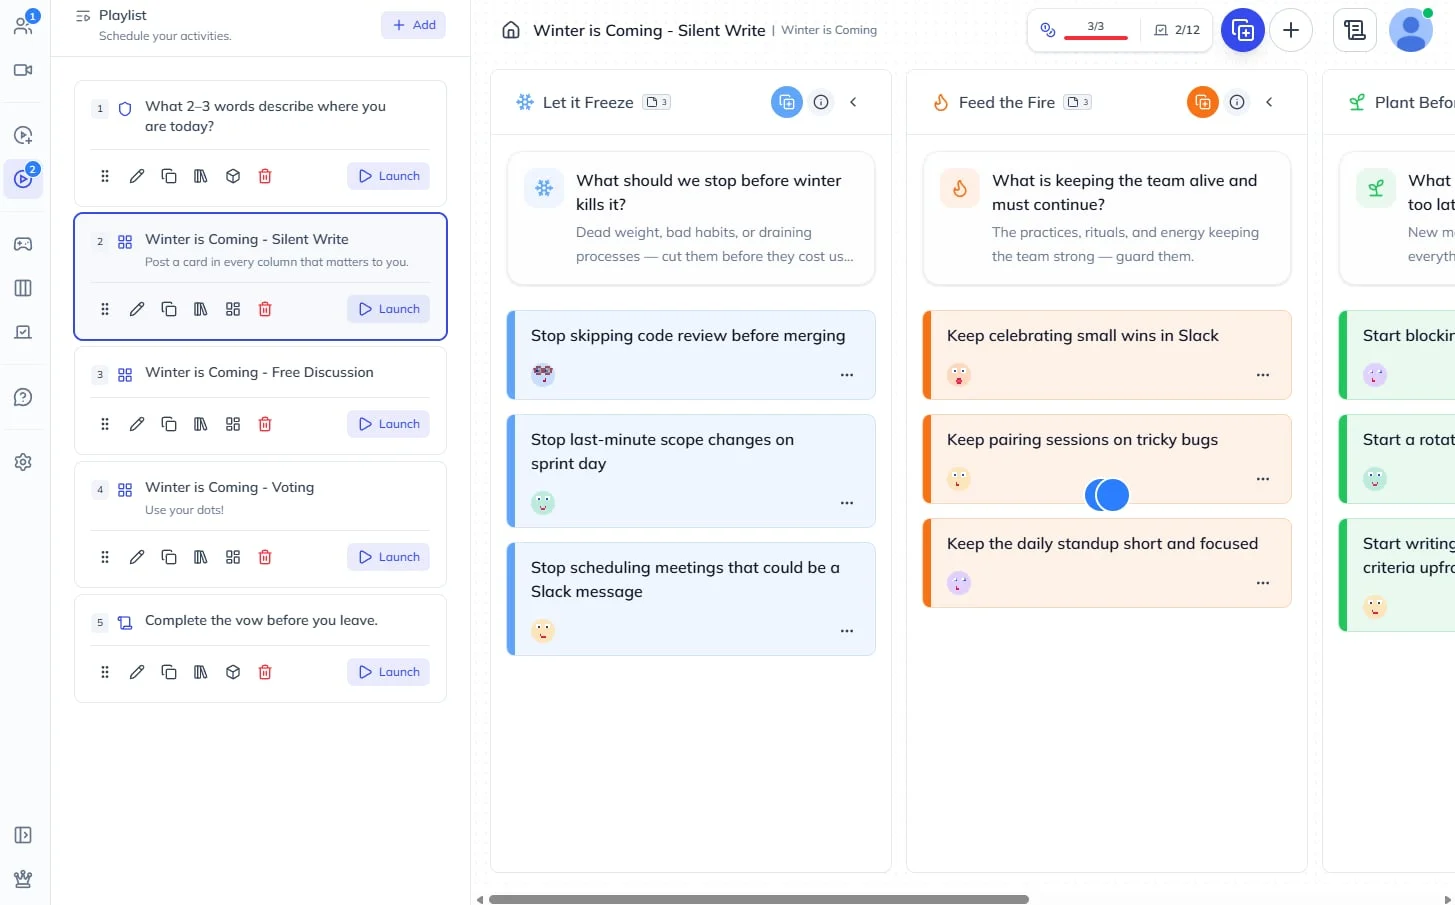Launch the 'Winter is Coming - Silent Write' activity
Viewport: 1455px width, 905px height.
click(x=389, y=309)
